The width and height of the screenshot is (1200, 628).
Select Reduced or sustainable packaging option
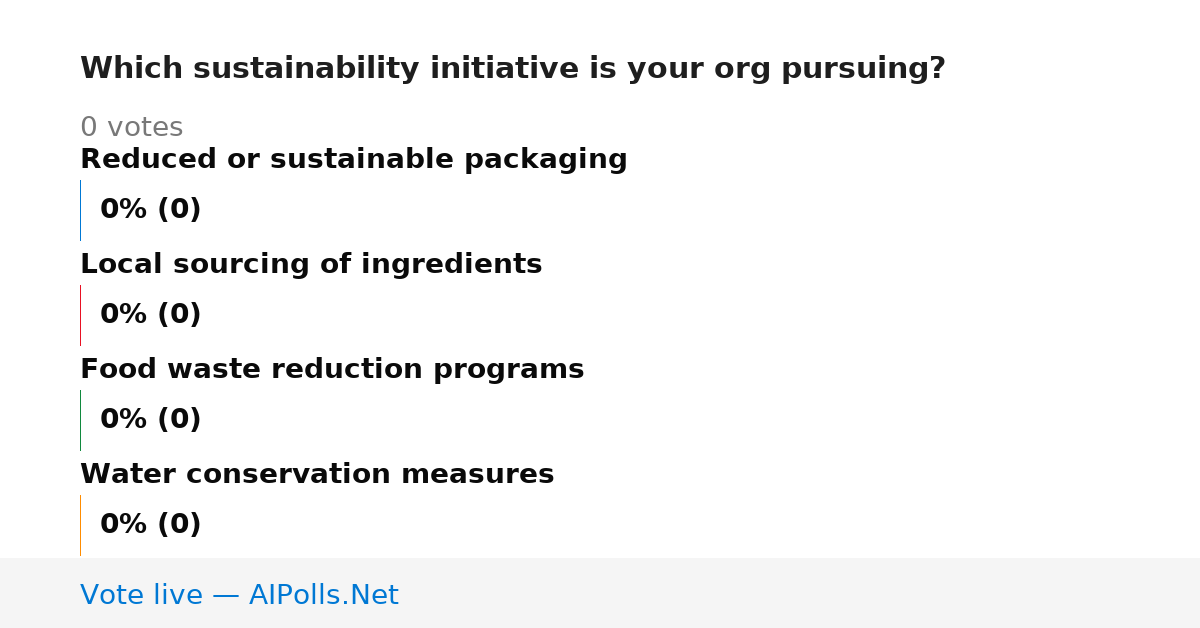[353, 160]
